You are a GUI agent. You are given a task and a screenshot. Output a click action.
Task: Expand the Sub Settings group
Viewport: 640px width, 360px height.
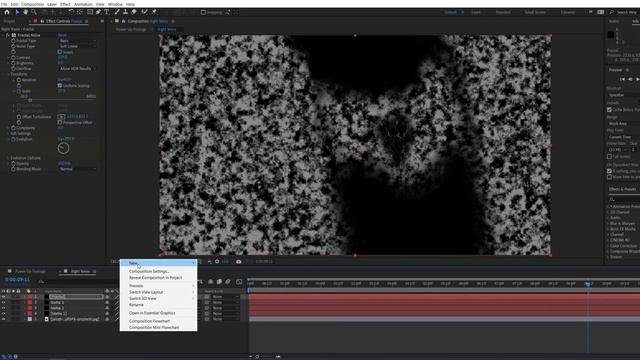[8, 133]
